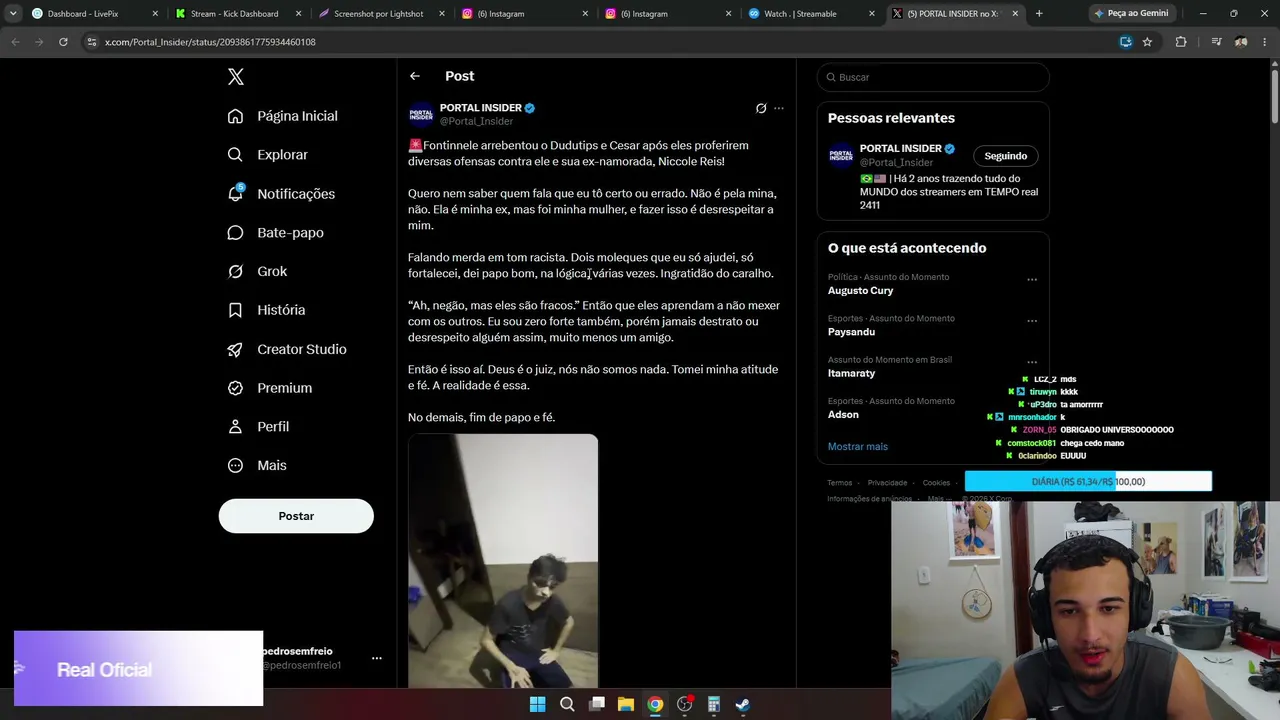Click the Seguindo button for PORTAL INSIDER

click(x=1005, y=156)
